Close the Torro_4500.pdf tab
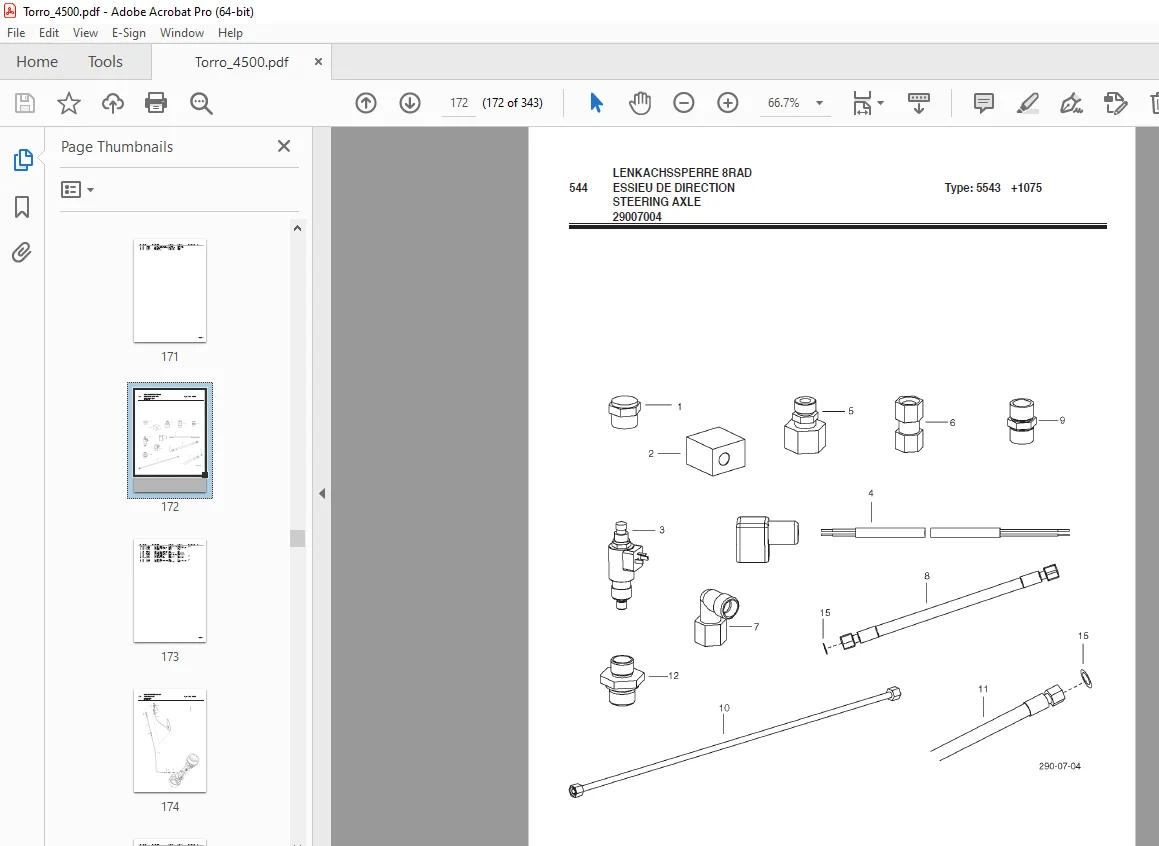 [x=319, y=61]
